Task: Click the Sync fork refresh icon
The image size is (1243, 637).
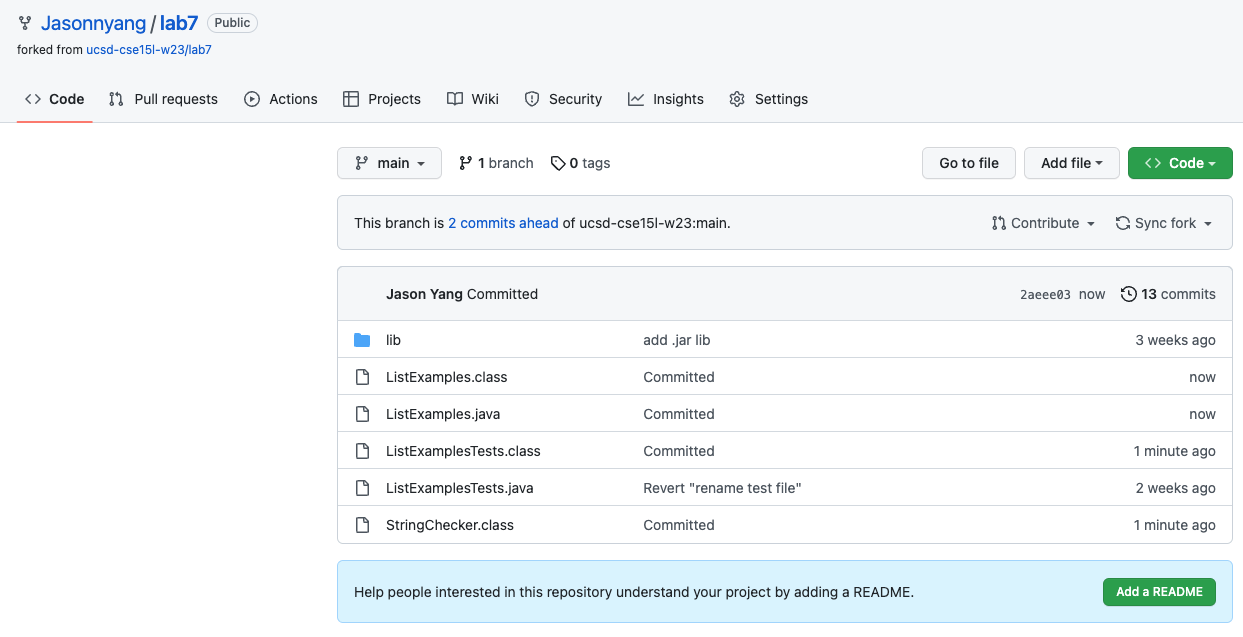Action: click(1123, 223)
